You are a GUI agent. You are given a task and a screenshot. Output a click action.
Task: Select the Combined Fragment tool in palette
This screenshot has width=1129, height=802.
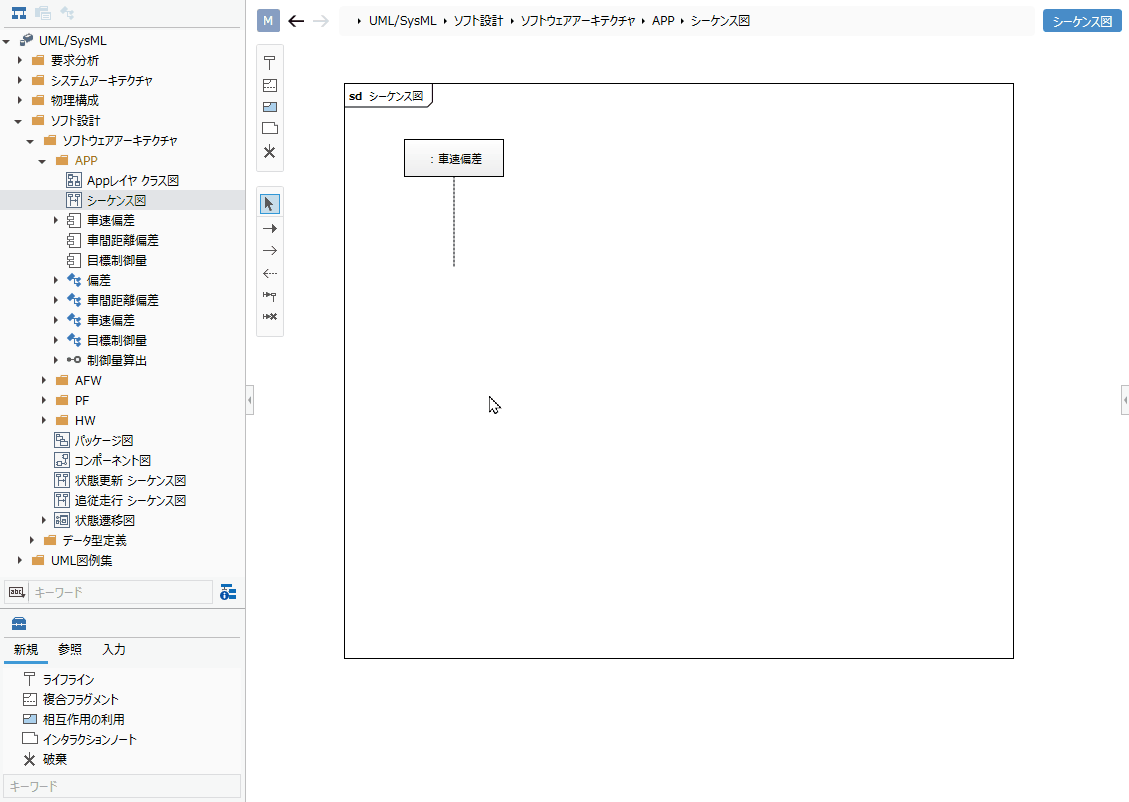pyautogui.click(x=270, y=86)
